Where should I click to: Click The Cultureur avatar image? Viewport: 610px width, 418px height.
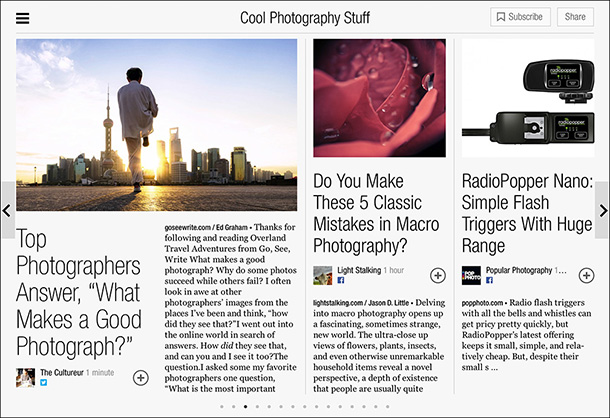click(25, 378)
